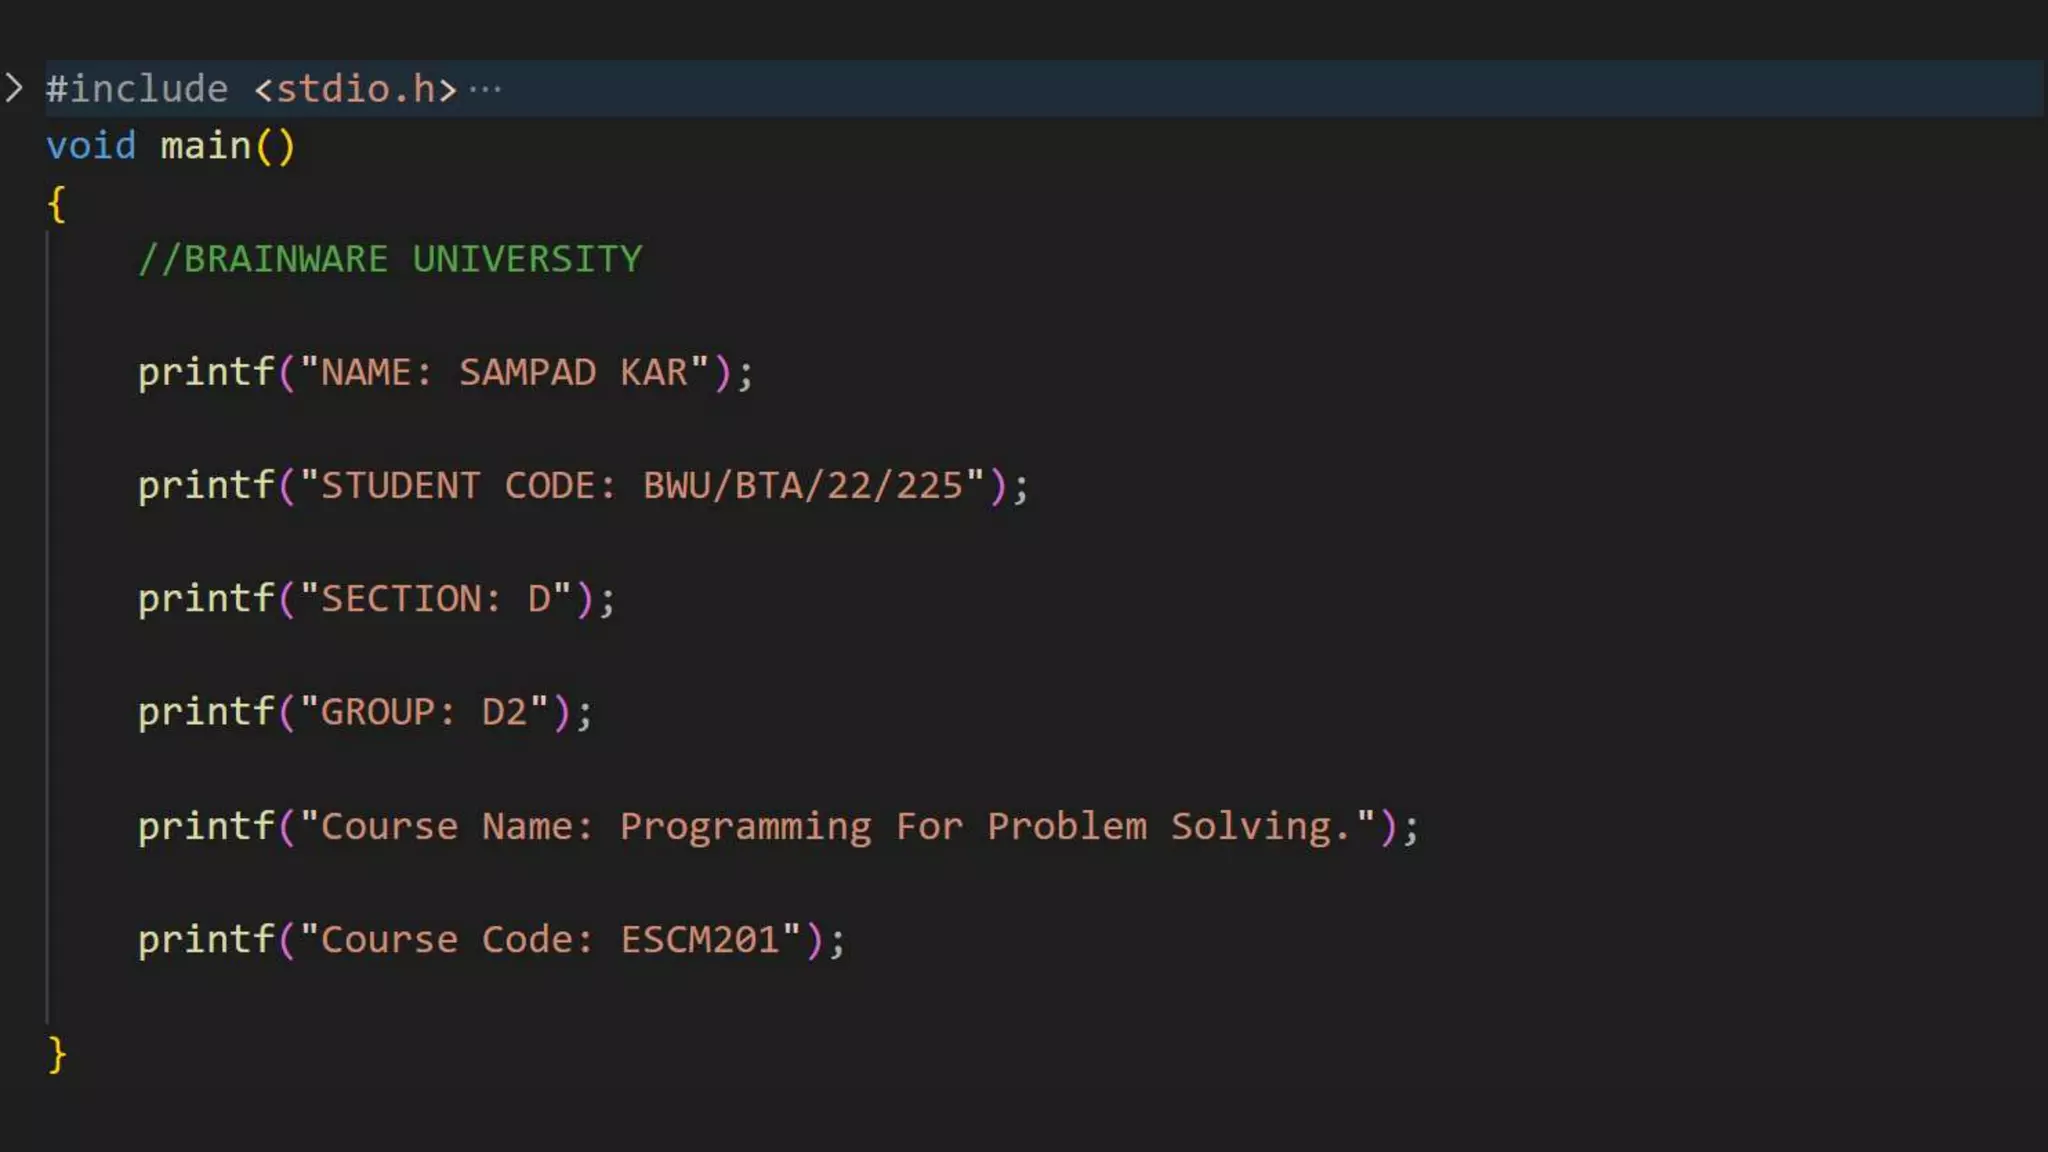
Task: Click the GROUP: D2 string
Action: 424,712
